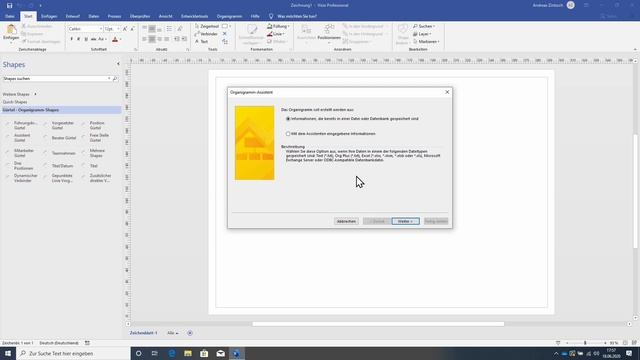Open the Positionieren dropdown in Anordnen
640x360 pixels.
pyautogui.click(x=329, y=33)
